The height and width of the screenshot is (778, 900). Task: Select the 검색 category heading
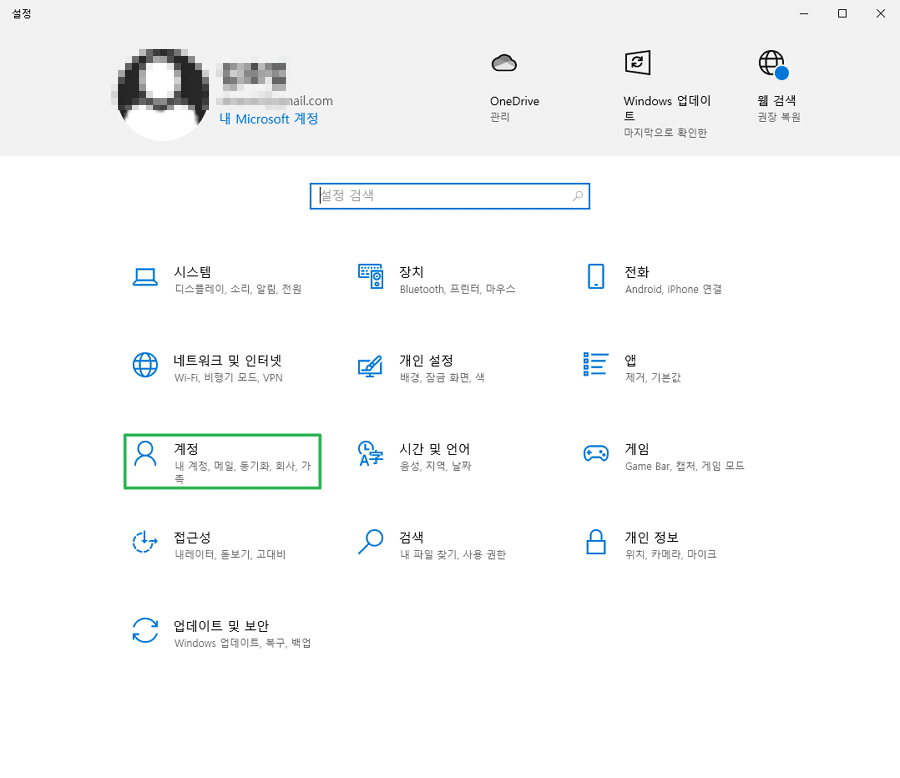pos(411,537)
